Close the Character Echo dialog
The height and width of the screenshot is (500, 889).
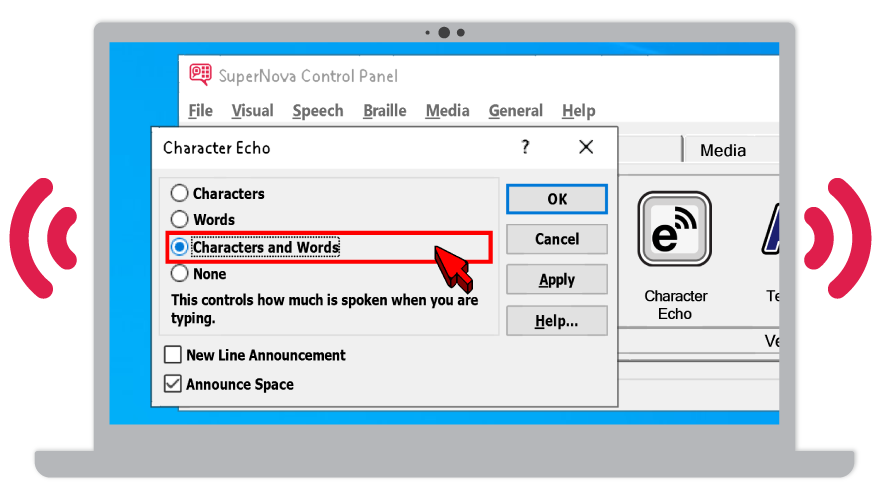coord(586,147)
